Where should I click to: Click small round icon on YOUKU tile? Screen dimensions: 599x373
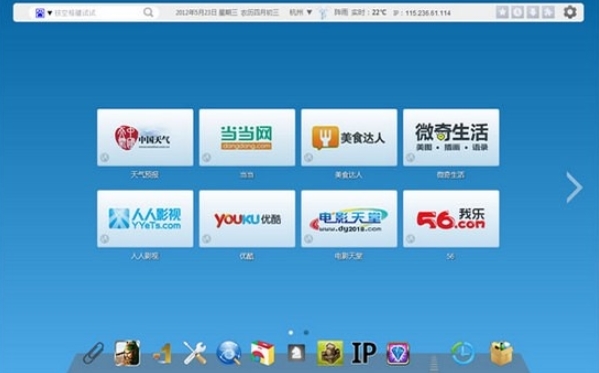[x=207, y=239]
